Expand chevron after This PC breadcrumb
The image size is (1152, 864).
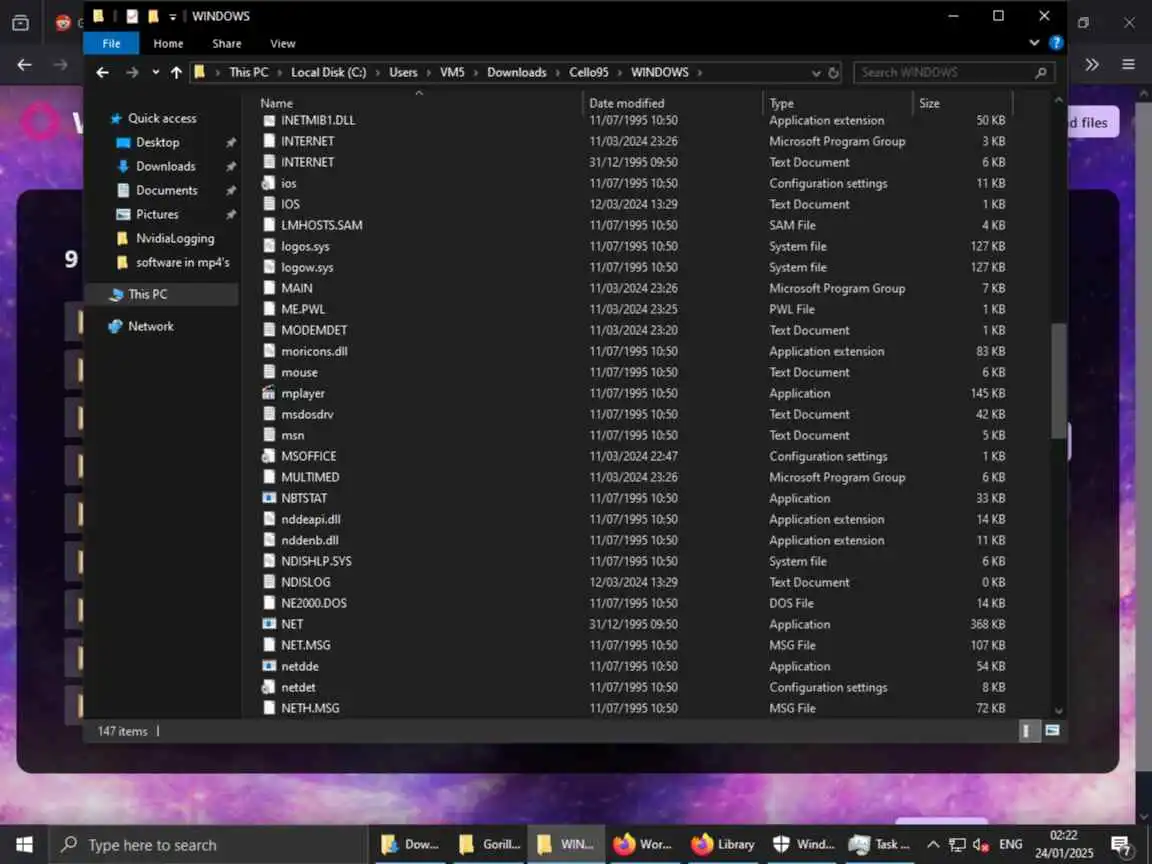pos(280,73)
